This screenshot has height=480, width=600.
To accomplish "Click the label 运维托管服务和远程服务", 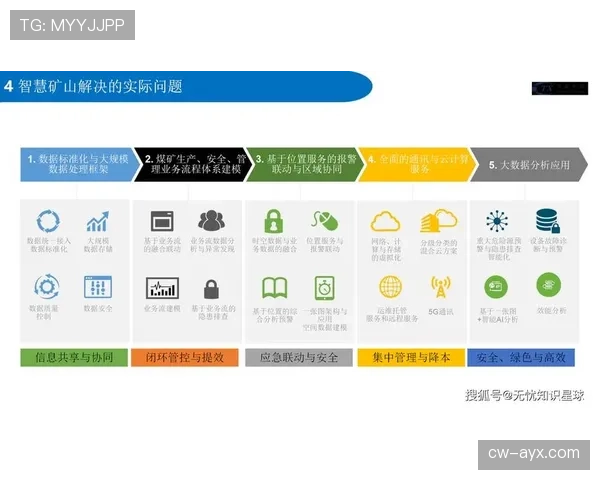I will tap(392, 315).
